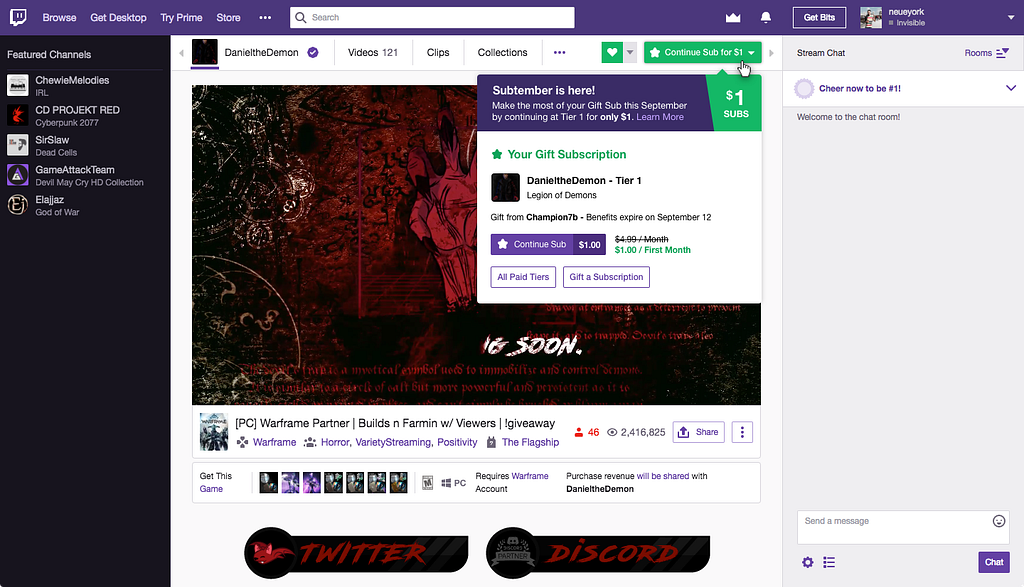Click the viewer count icon 46
Image resolution: width=1024 pixels, height=587 pixels.
[579, 432]
